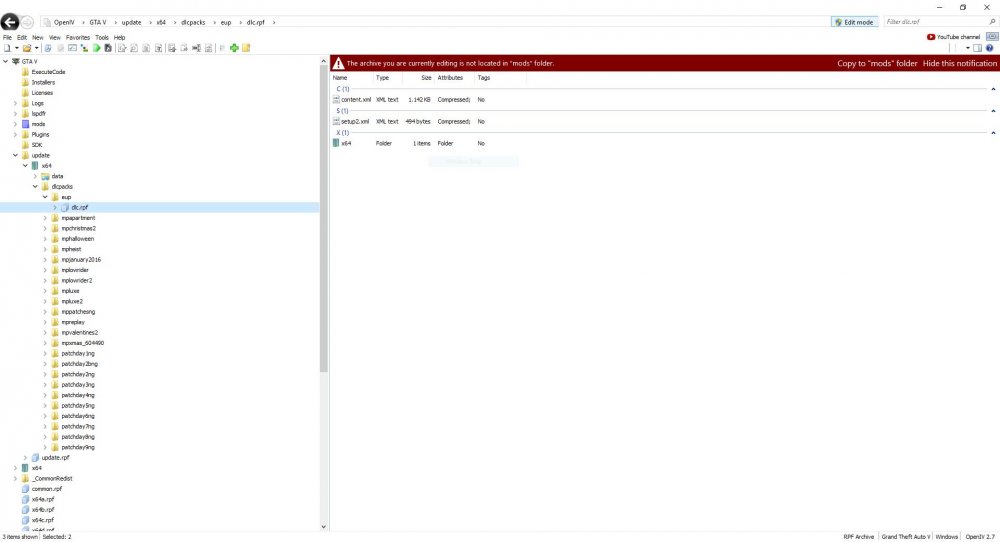1000x542 pixels.
Task: Sort by the Size column header
Action: (418, 78)
